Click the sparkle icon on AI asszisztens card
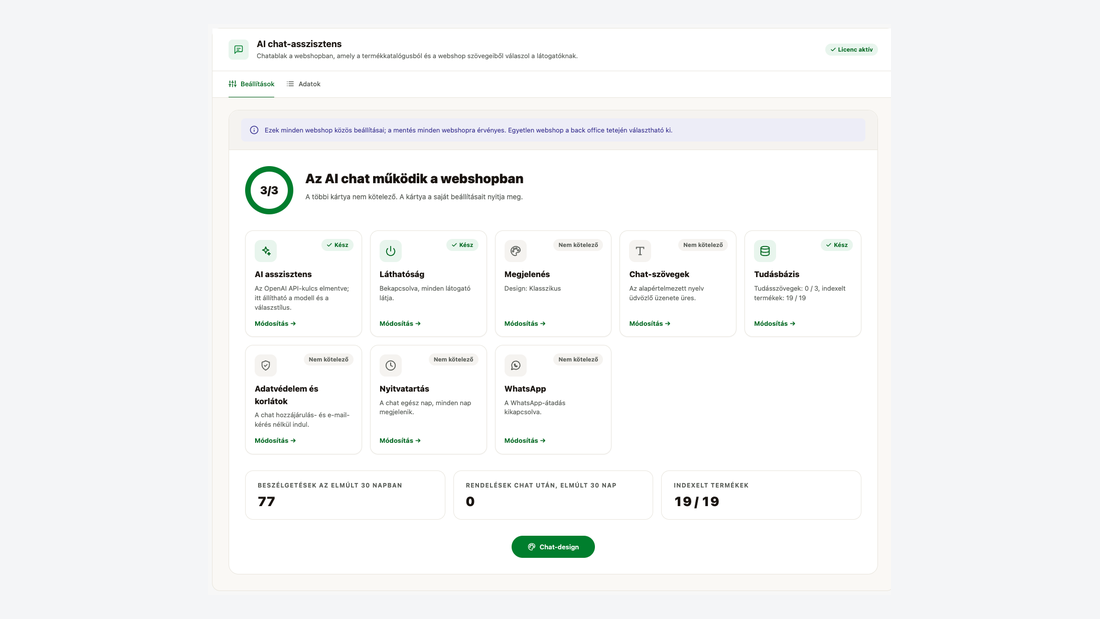The height and width of the screenshot is (619, 1100). point(266,251)
